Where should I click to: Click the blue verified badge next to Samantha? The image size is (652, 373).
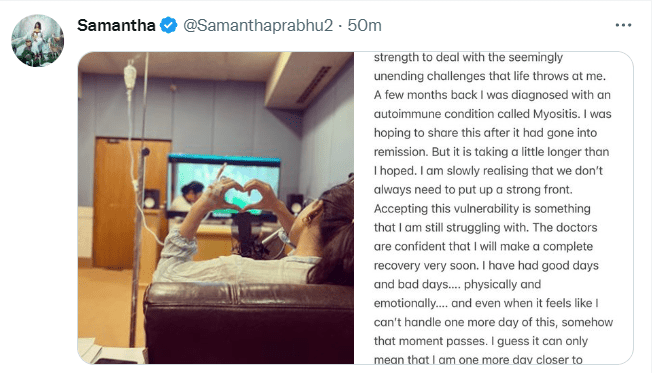tap(168, 25)
